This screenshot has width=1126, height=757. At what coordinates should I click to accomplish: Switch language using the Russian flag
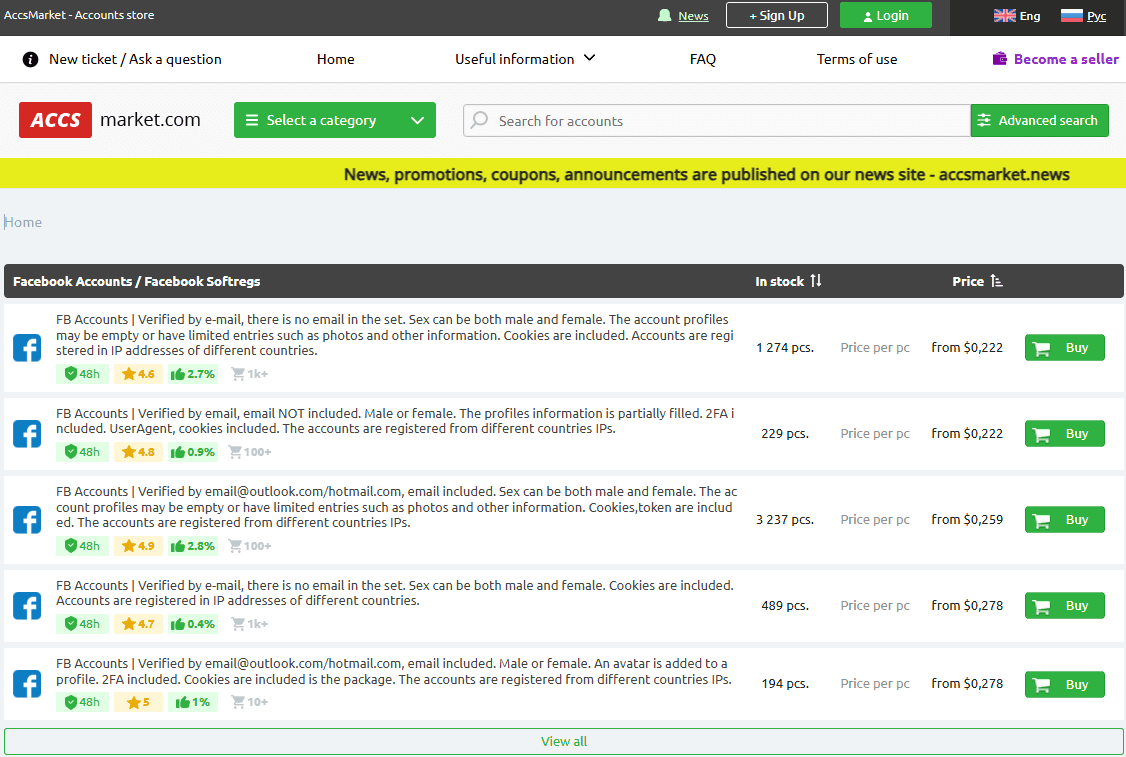pyautogui.click(x=1072, y=15)
